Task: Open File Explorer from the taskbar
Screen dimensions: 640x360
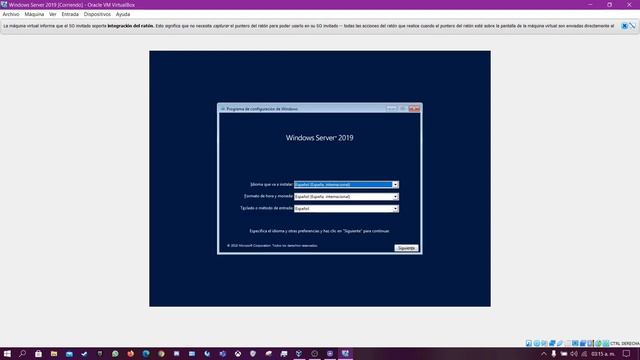Action: tap(54, 353)
